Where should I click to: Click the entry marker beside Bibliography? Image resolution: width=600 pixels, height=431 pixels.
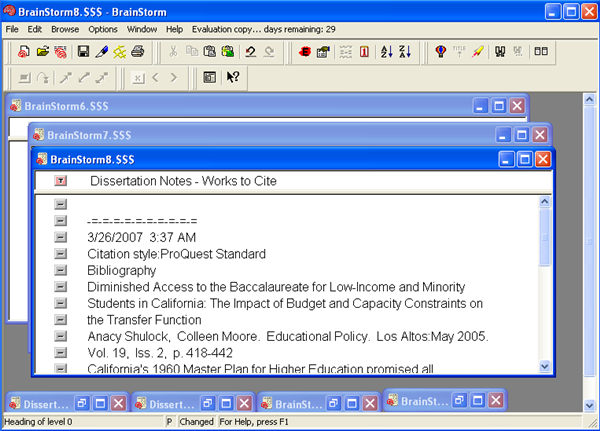pyautogui.click(x=60, y=270)
